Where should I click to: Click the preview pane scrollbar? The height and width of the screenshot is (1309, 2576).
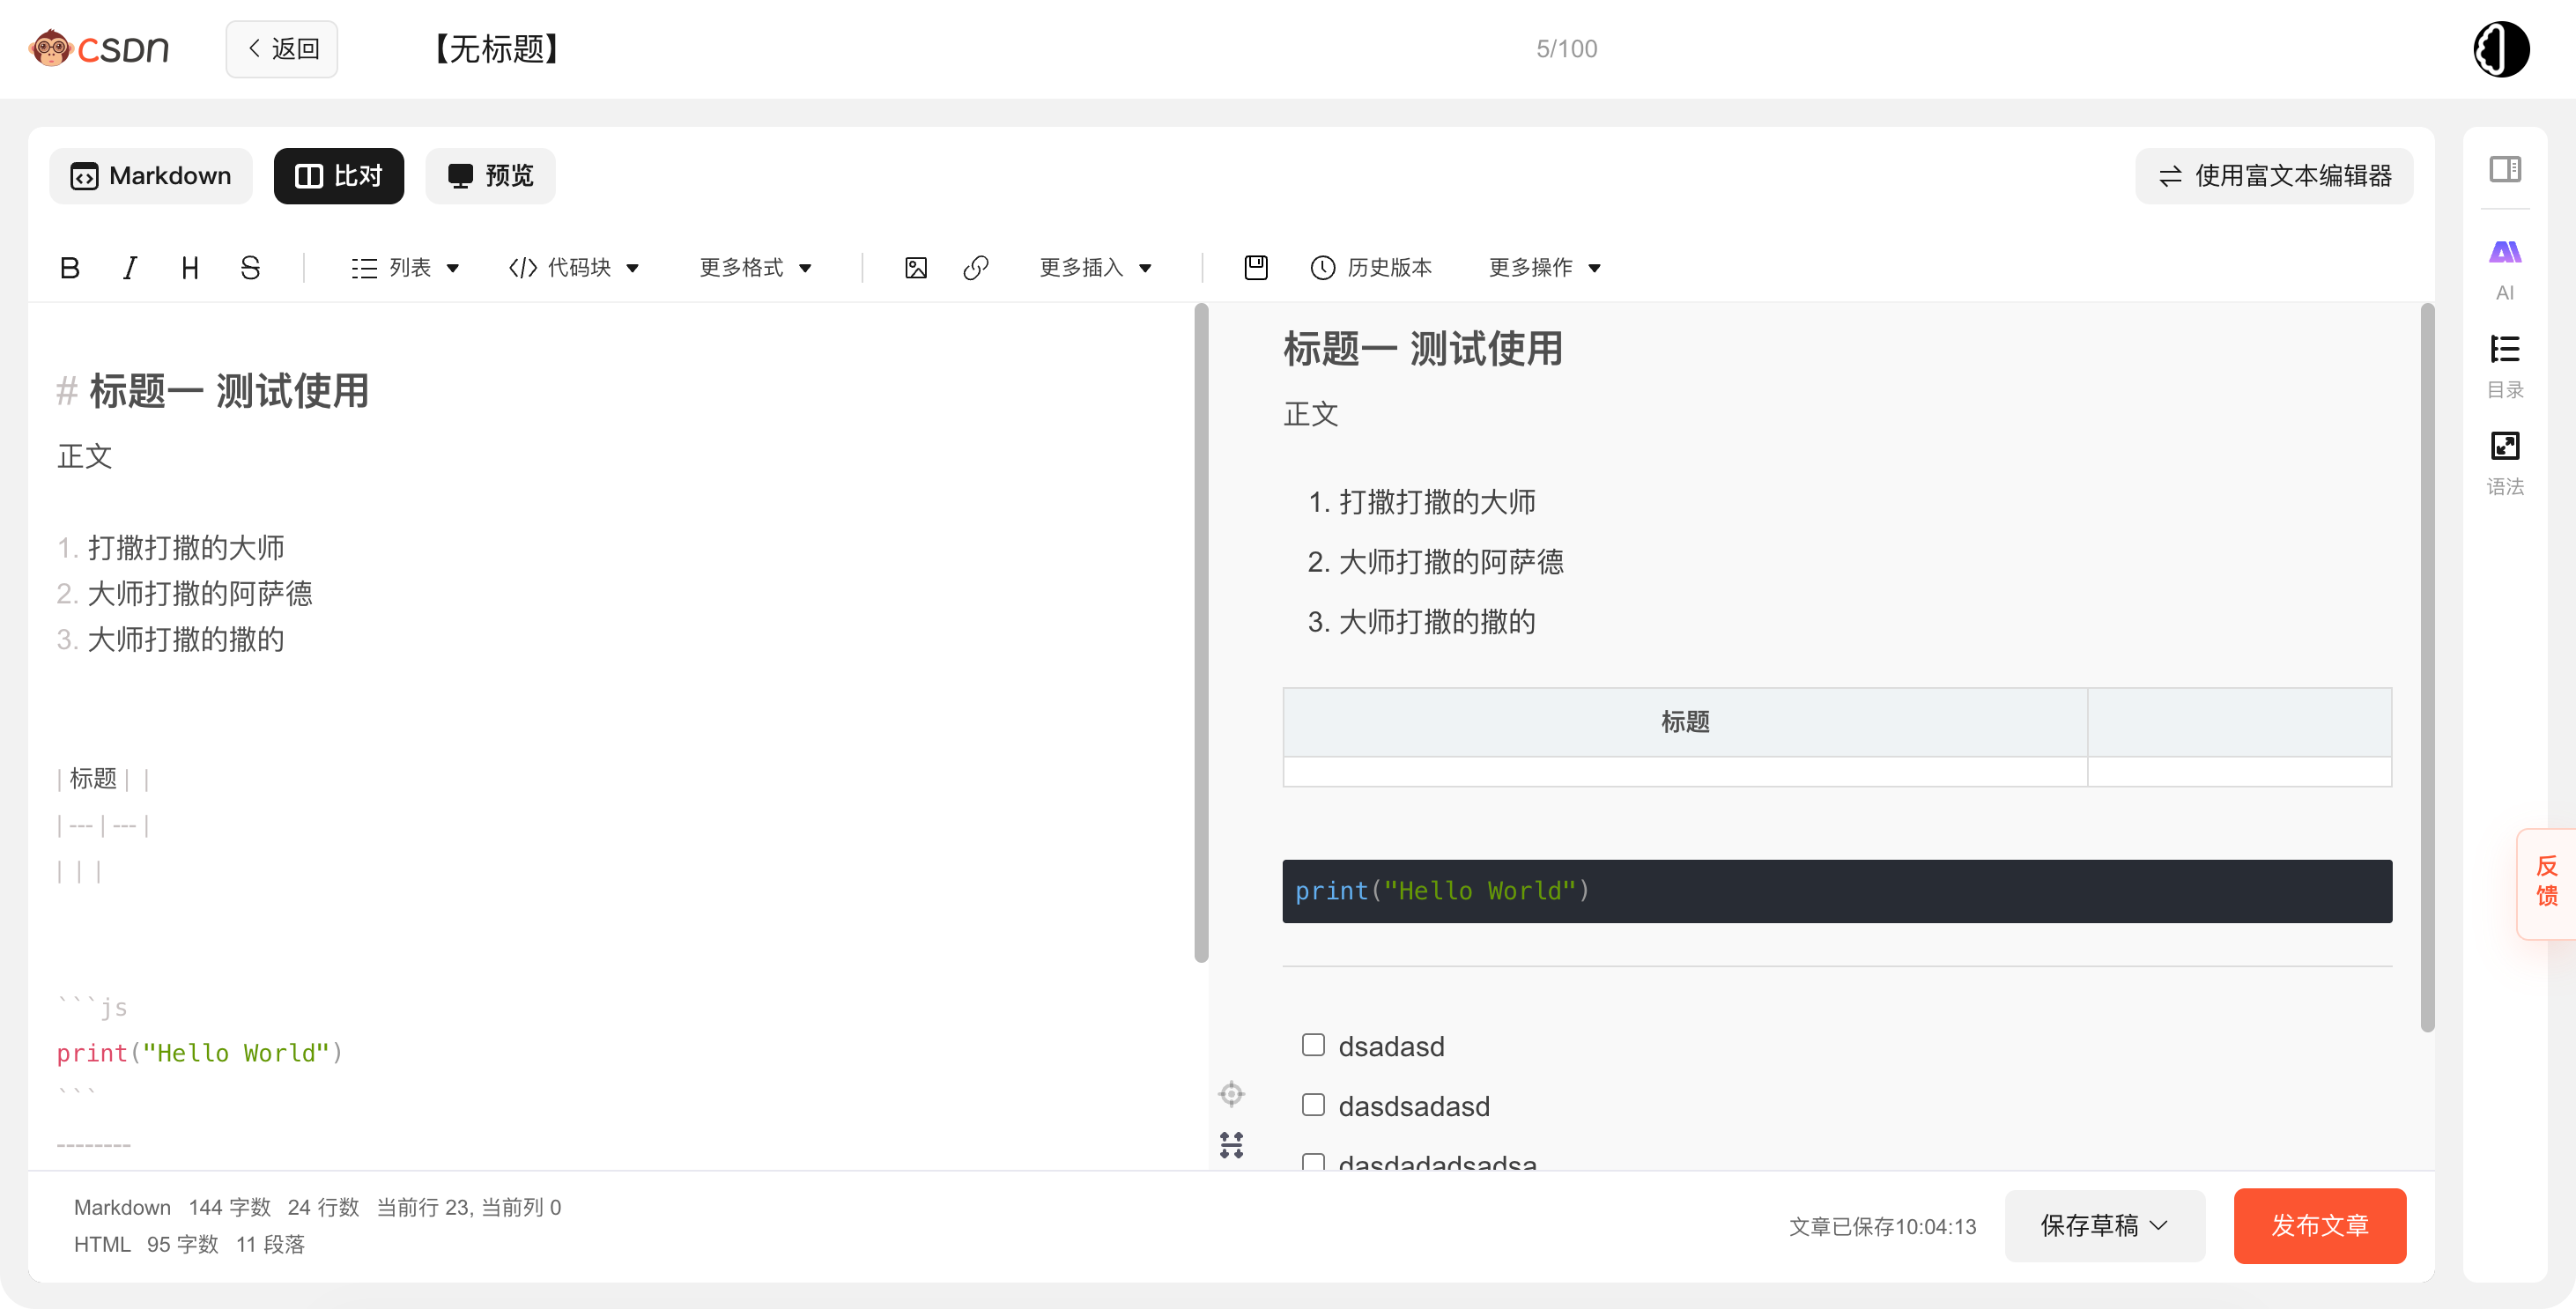(2427, 667)
